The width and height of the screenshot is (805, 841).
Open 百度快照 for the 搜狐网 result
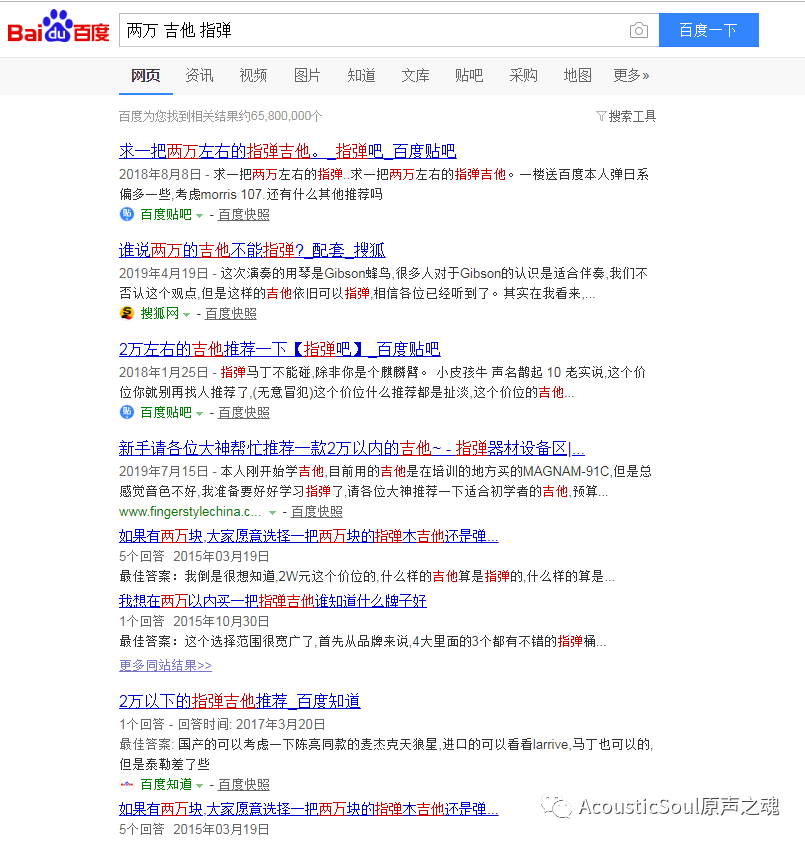[231, 313]
